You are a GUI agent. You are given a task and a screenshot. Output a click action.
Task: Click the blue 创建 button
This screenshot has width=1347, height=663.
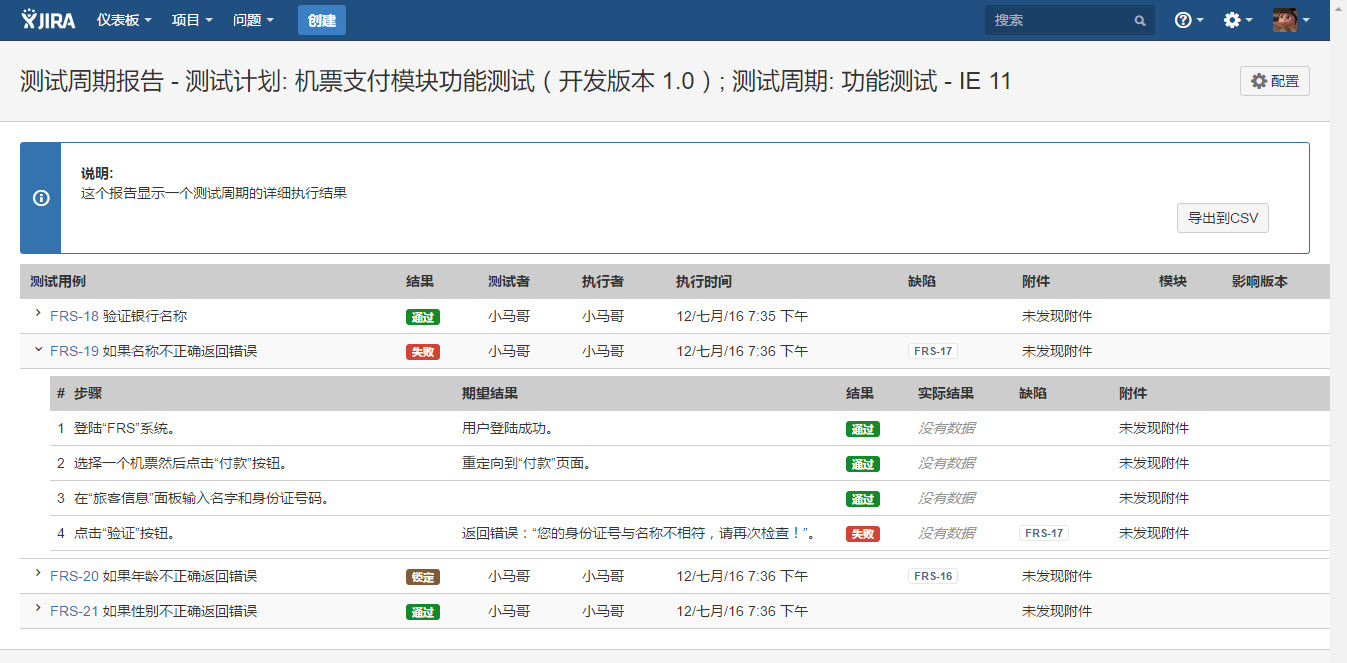[x=322, y=20]
